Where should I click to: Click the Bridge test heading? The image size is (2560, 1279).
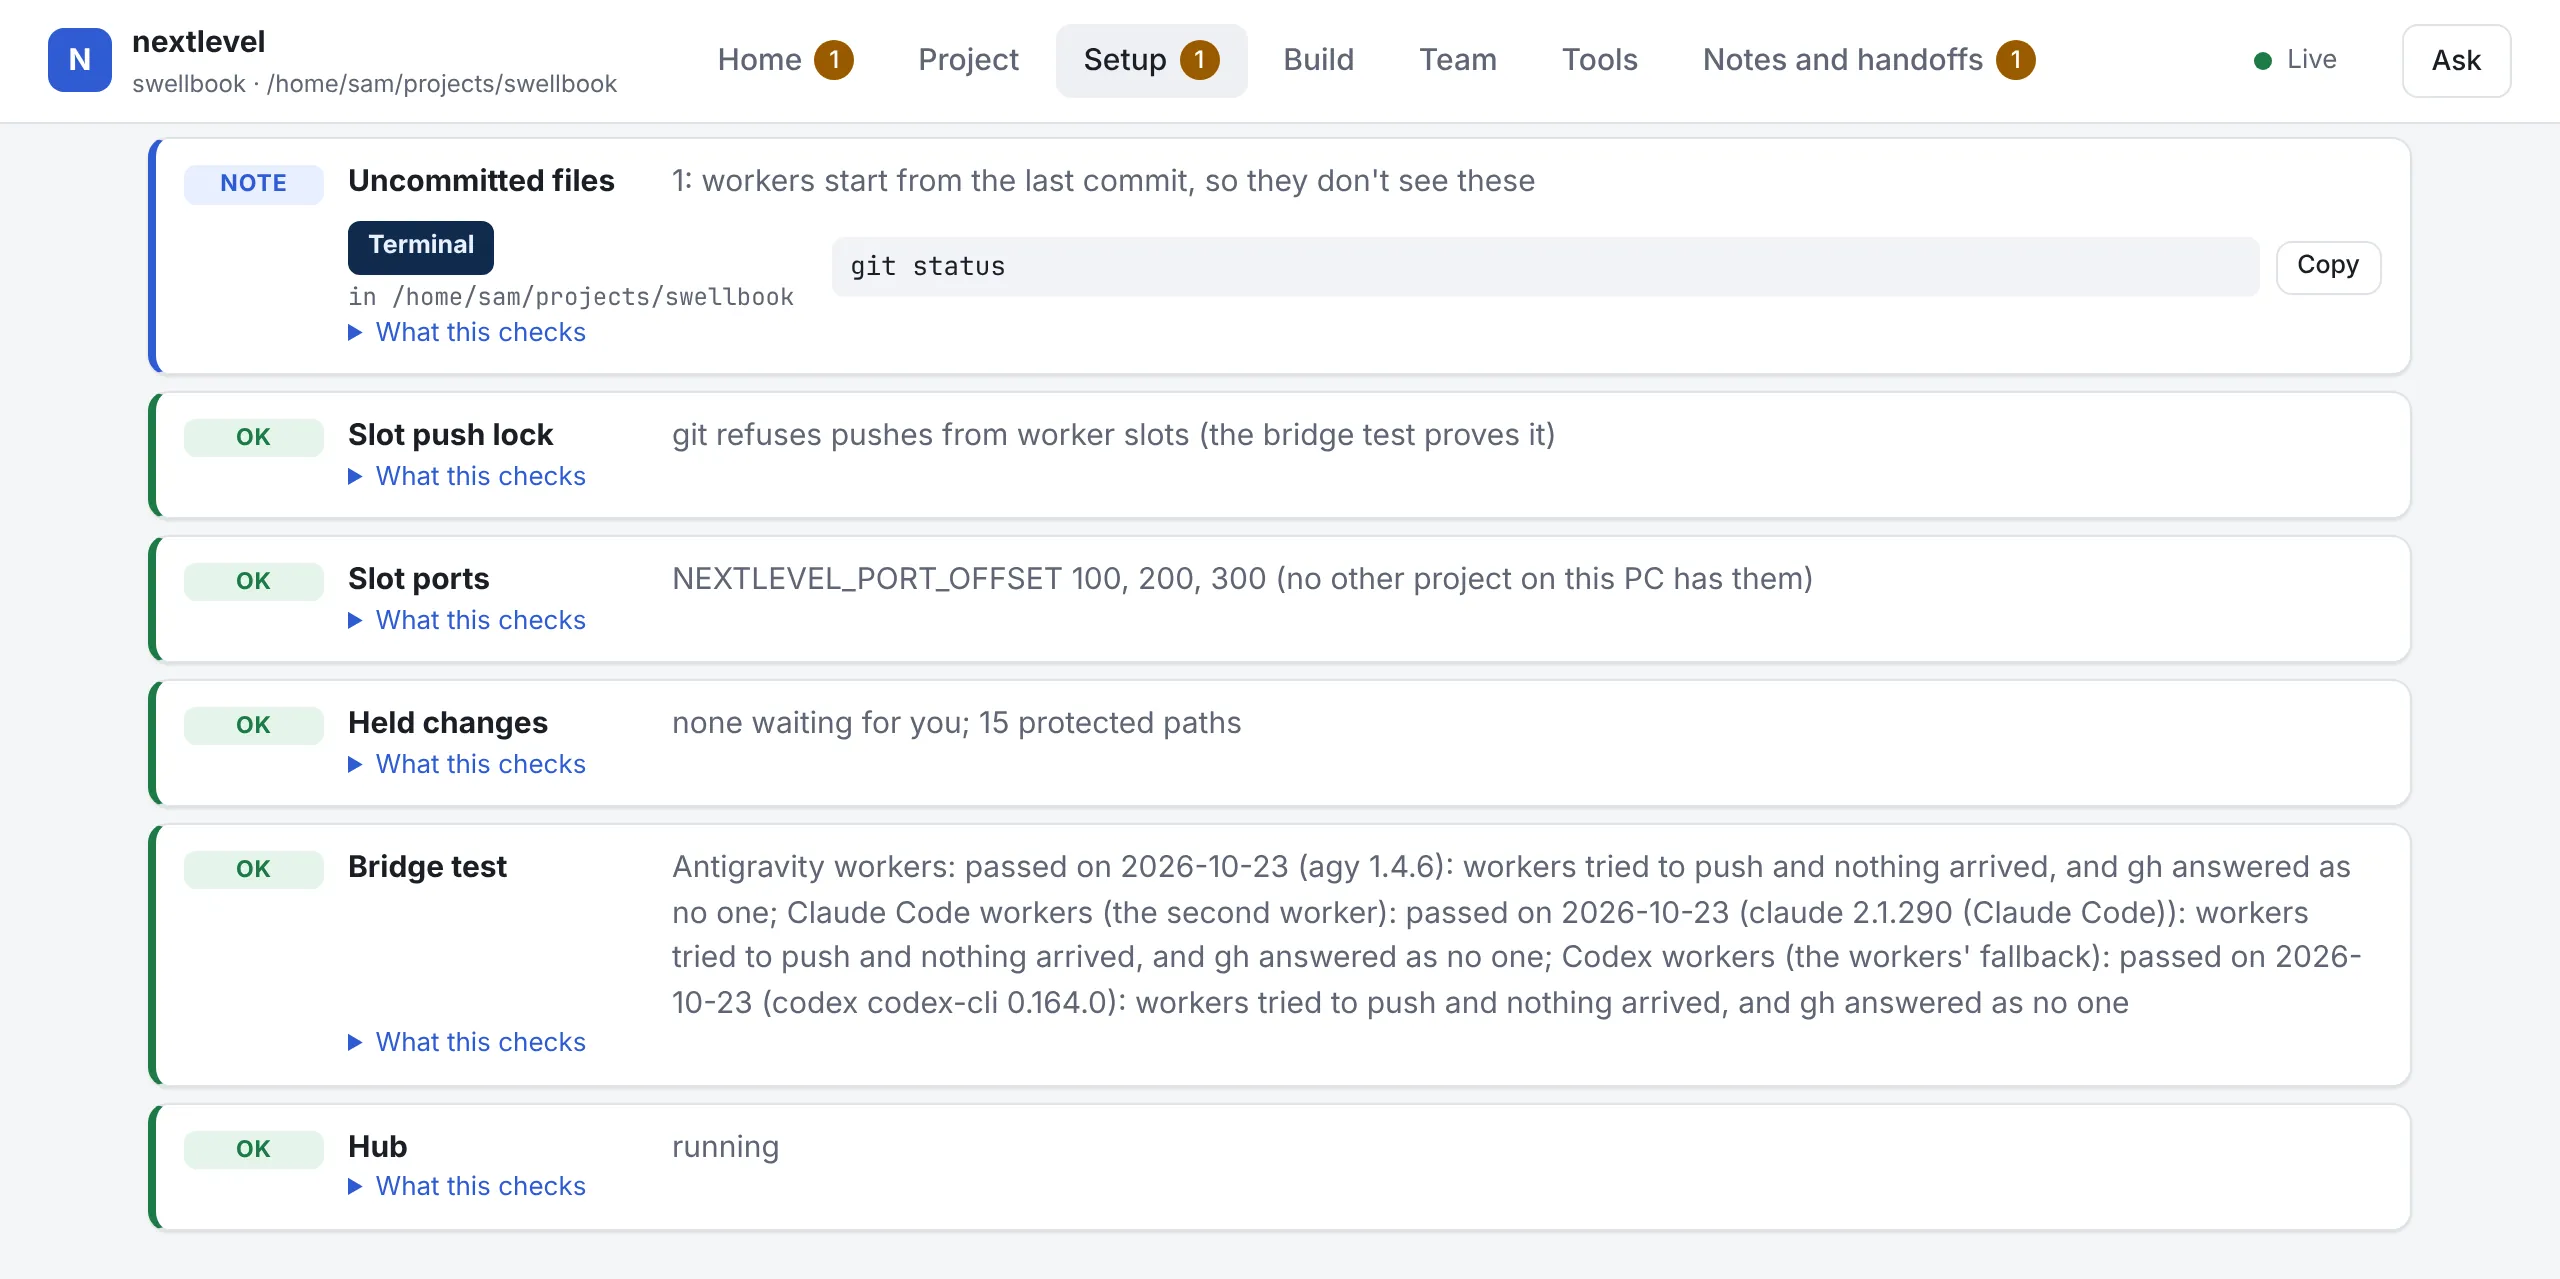point(427,867)
